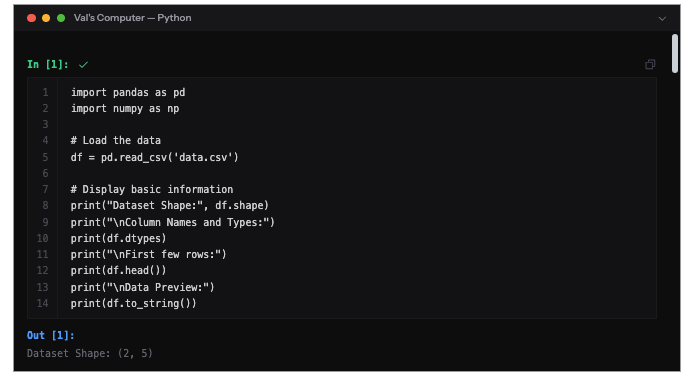The width and height of the screenshot is (684, 378).
Task: Click the line 'import numpy as np'
Action: pos(125,109)
